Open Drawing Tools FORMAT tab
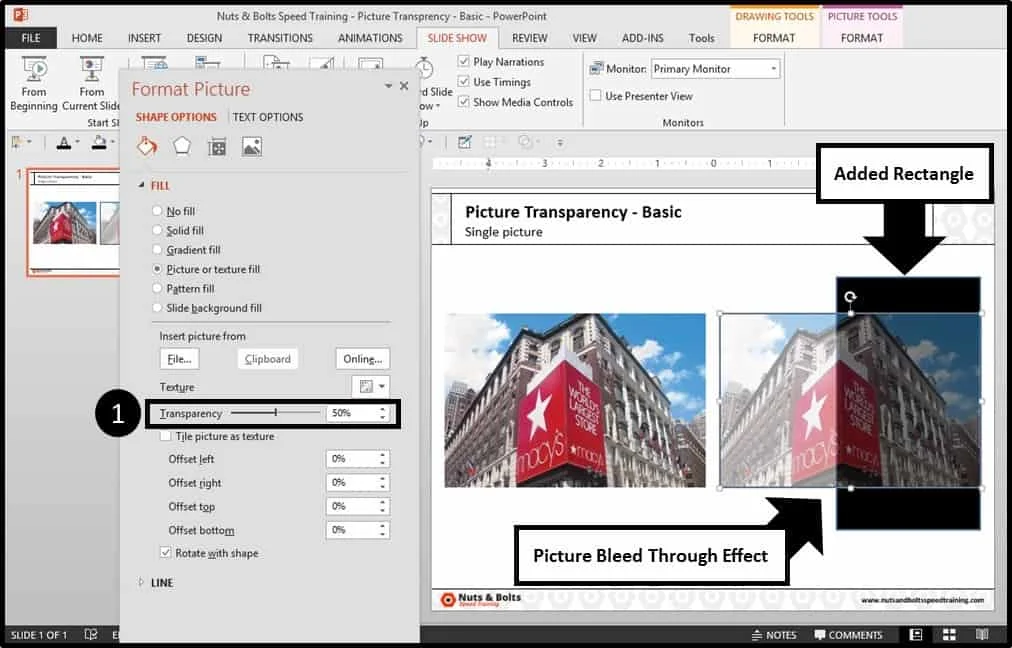This screenshot has width=1012, height=648. [774, 38]
